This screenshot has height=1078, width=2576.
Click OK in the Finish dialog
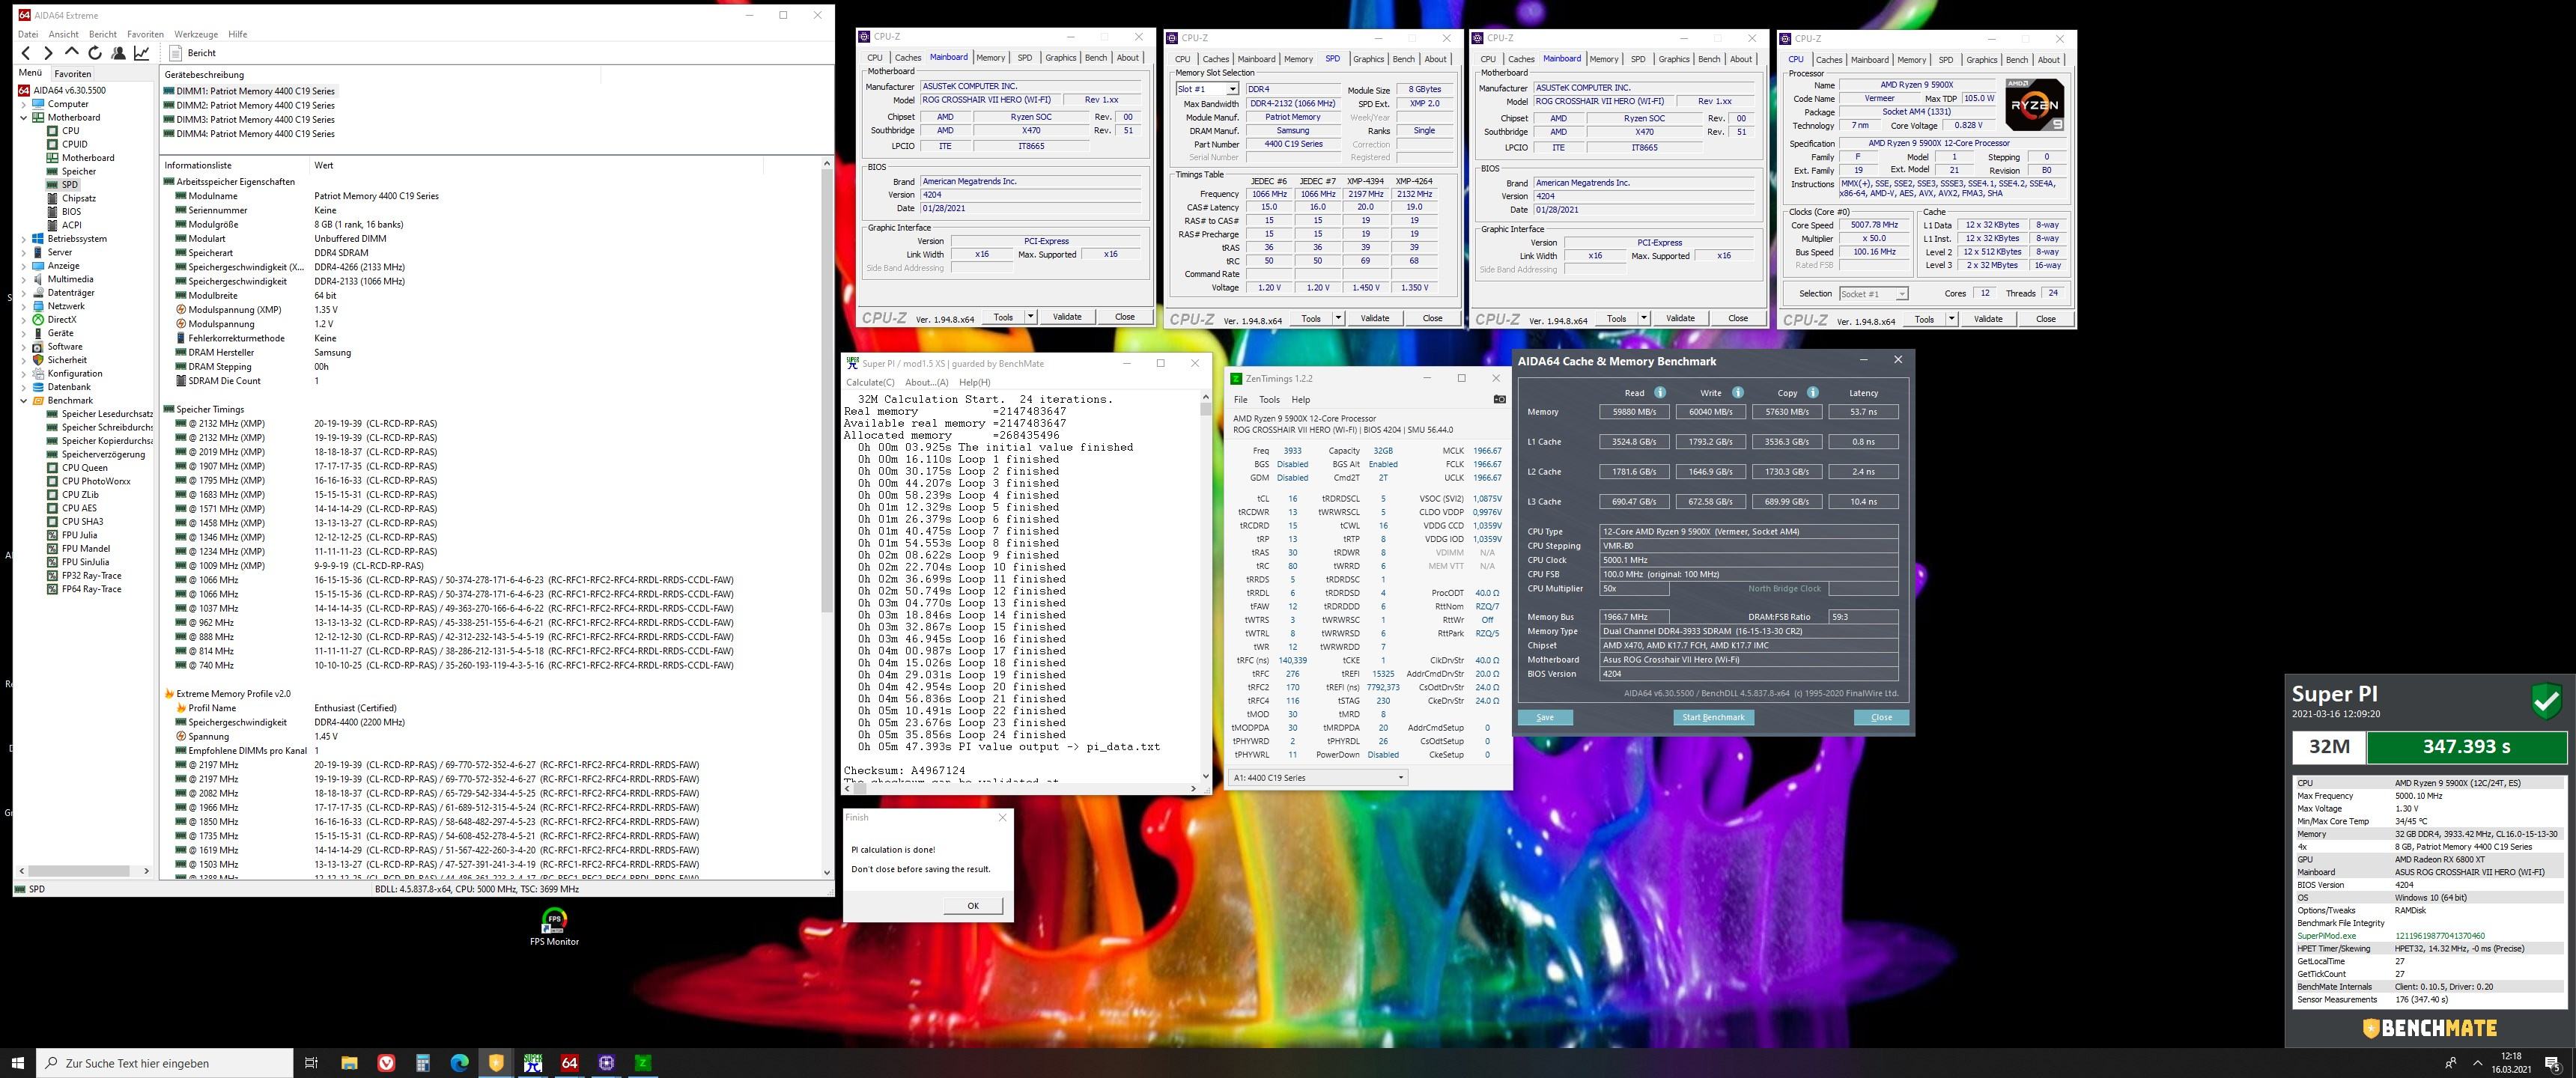point(973,905)
